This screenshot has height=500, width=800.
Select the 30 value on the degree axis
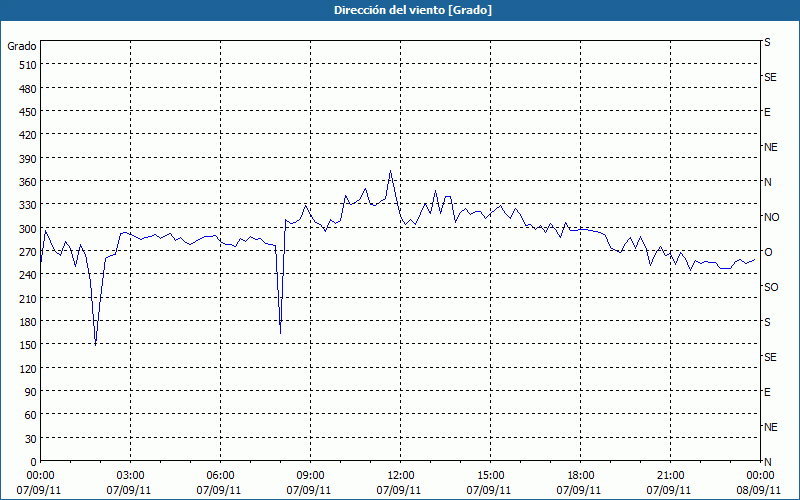(31, 439)
